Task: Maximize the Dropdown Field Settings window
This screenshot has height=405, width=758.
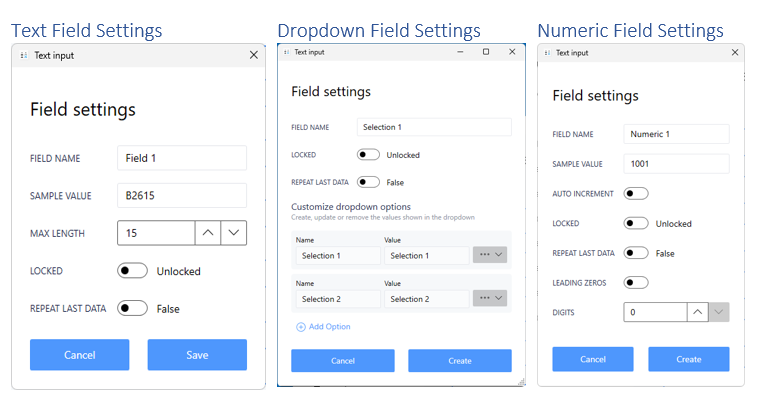Action: pyautogui.click(x=486, y=52)
